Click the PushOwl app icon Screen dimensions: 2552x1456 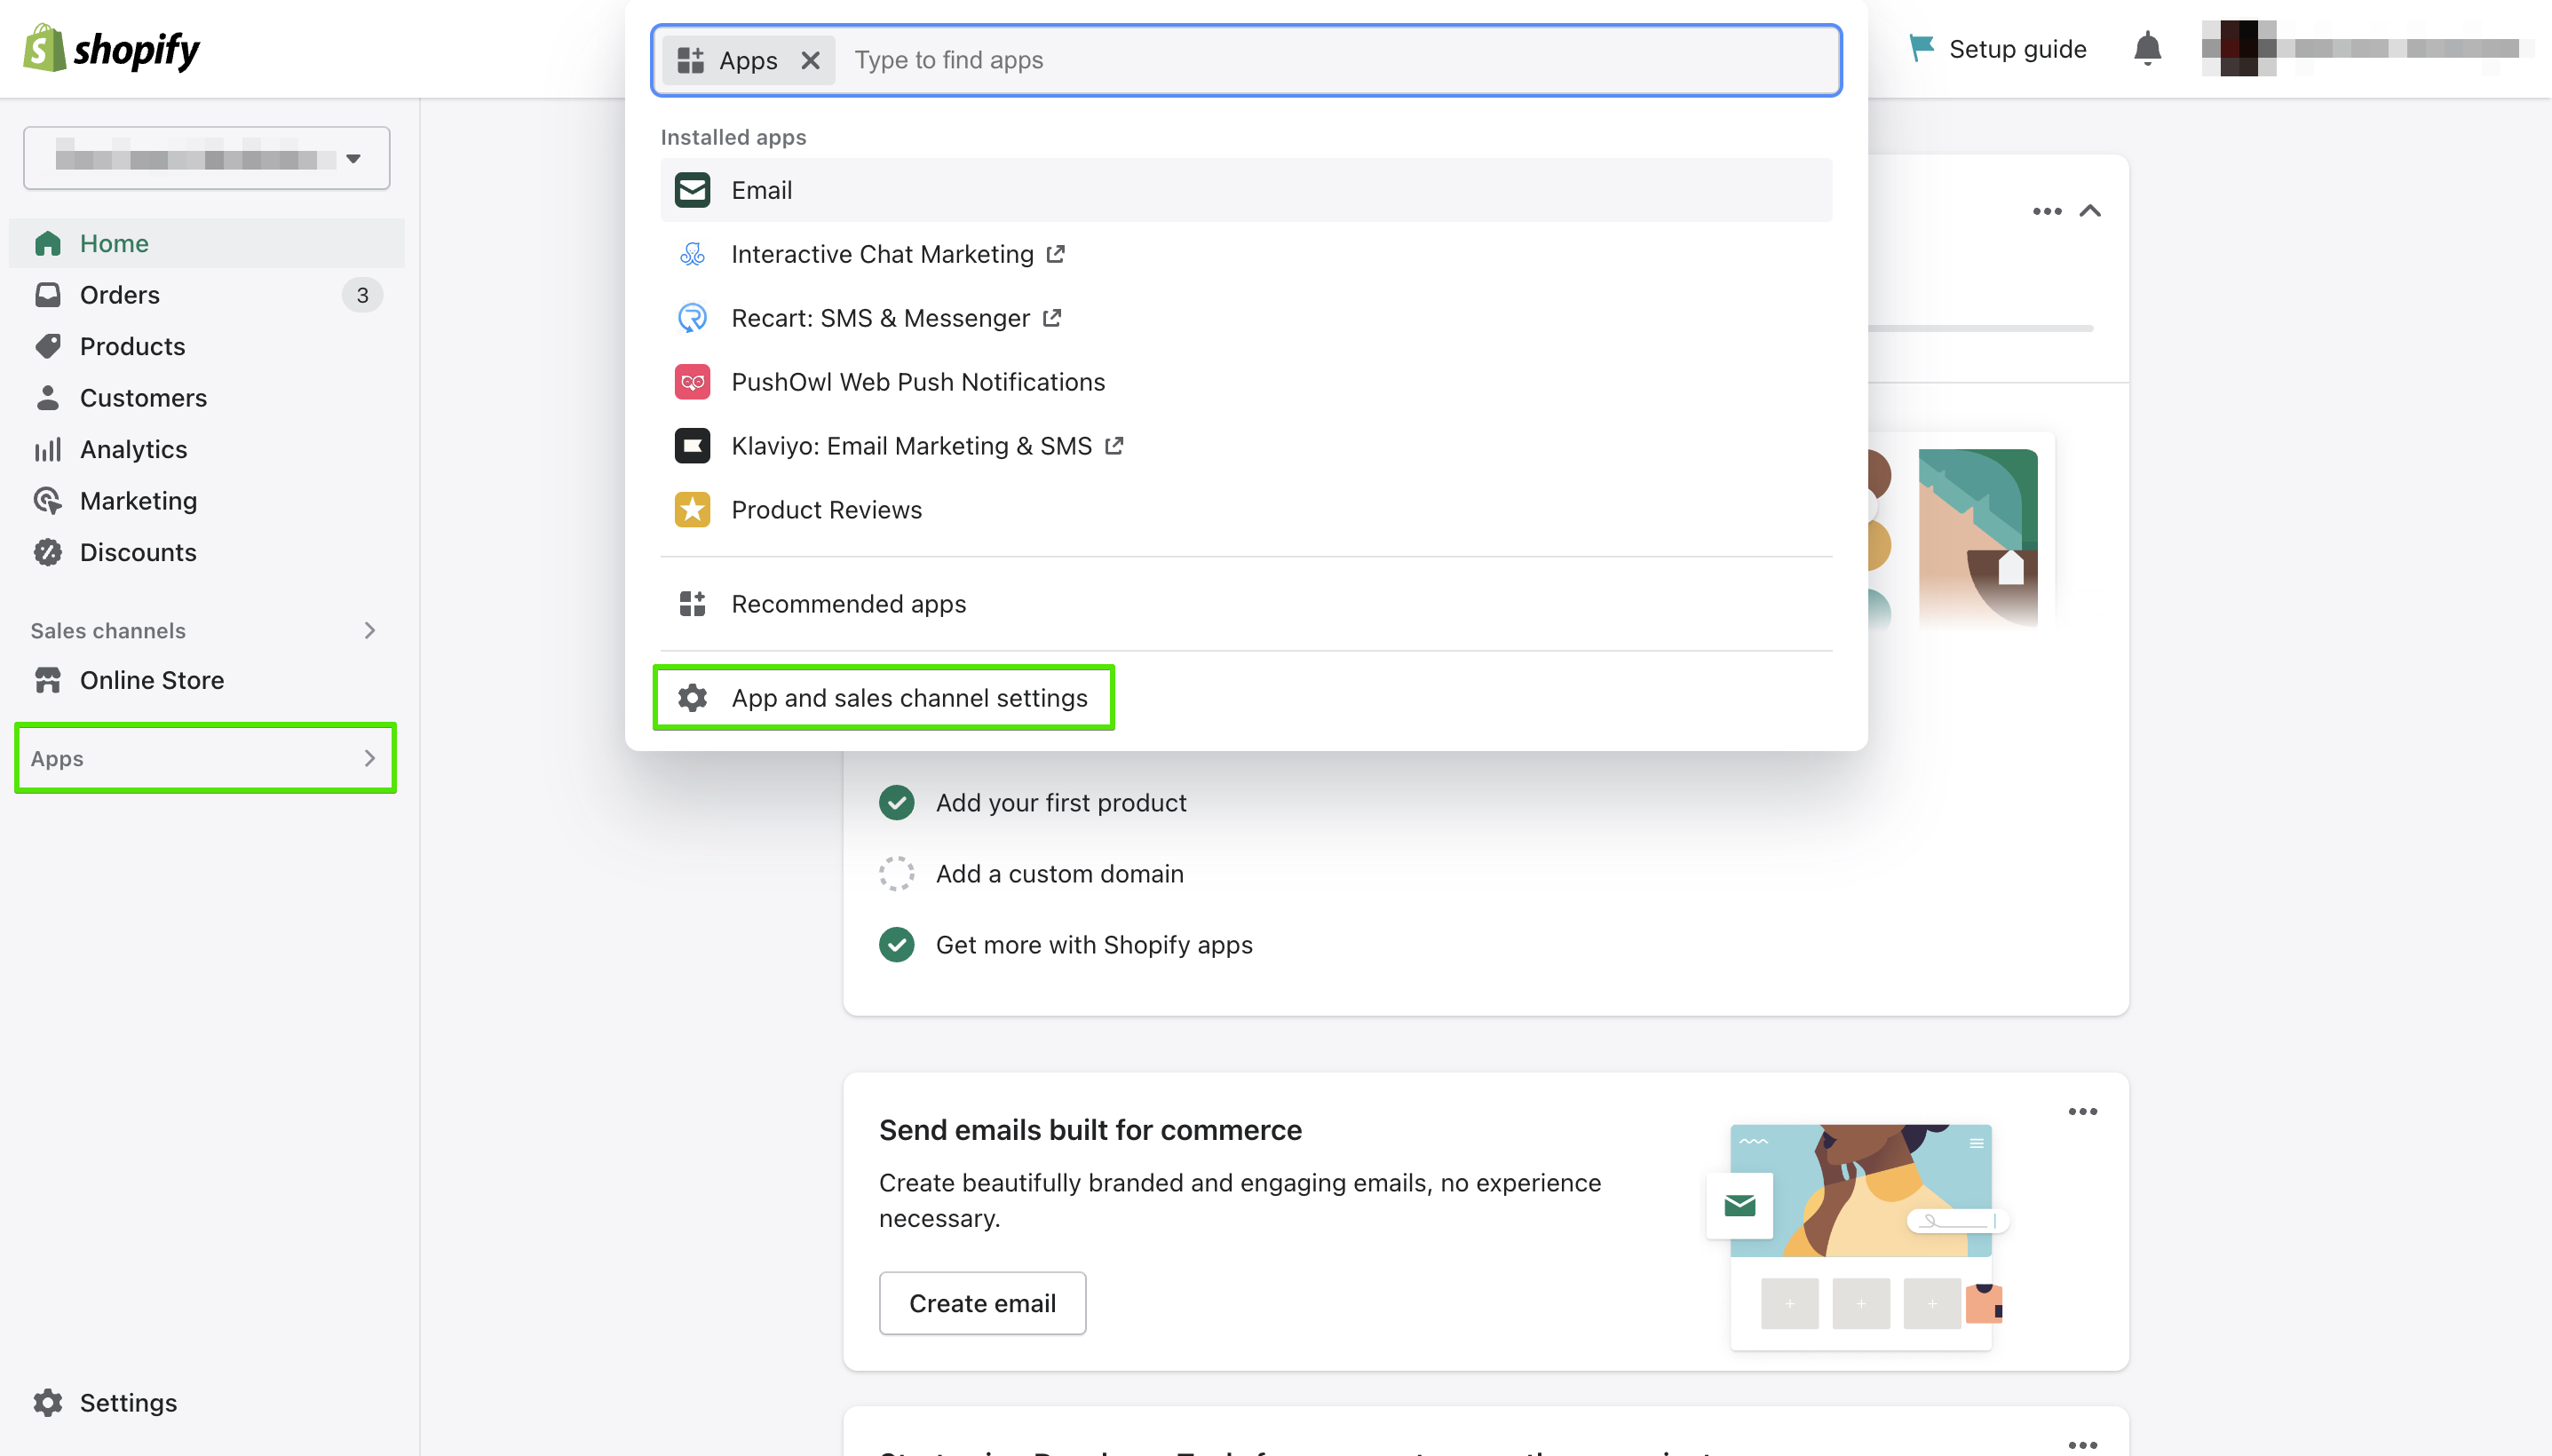pos(692,382)
